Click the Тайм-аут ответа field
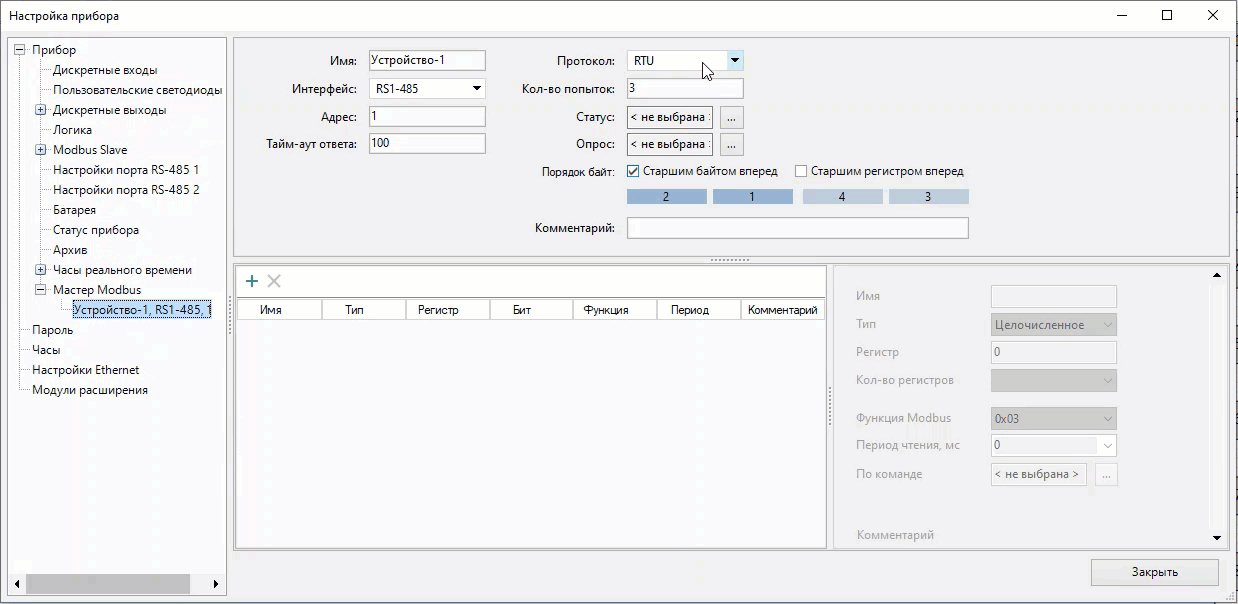This screenshot has height=604, width=1238. click(427, 143)
